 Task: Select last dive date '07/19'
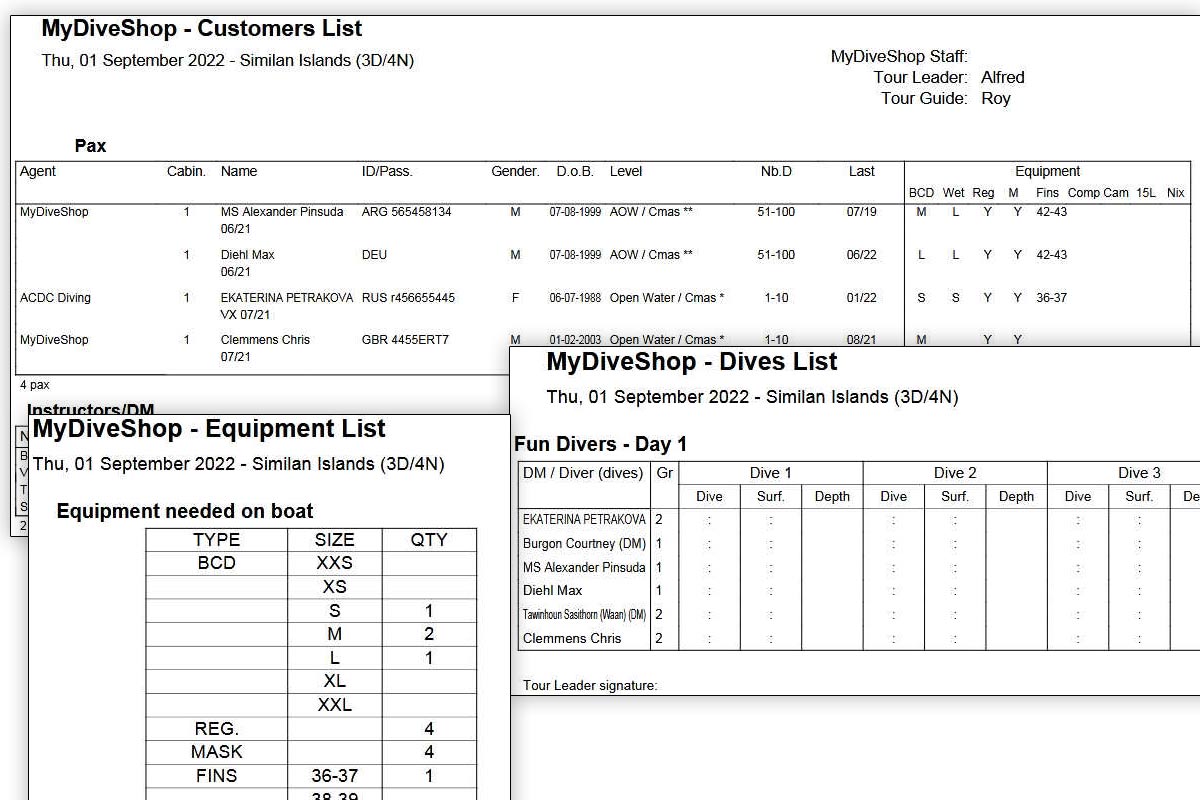[862, 212]
